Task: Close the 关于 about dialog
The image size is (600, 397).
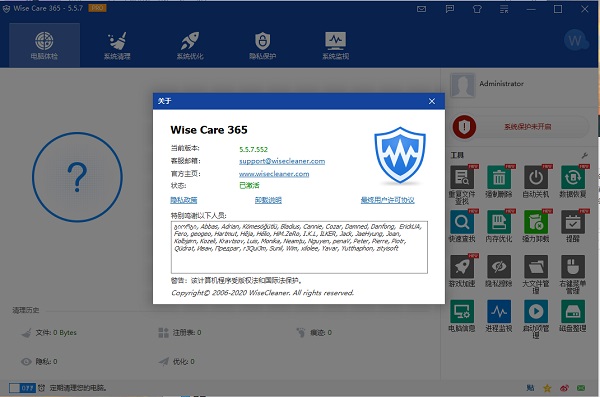Action: pyautogui.click(x=432, y=101)
